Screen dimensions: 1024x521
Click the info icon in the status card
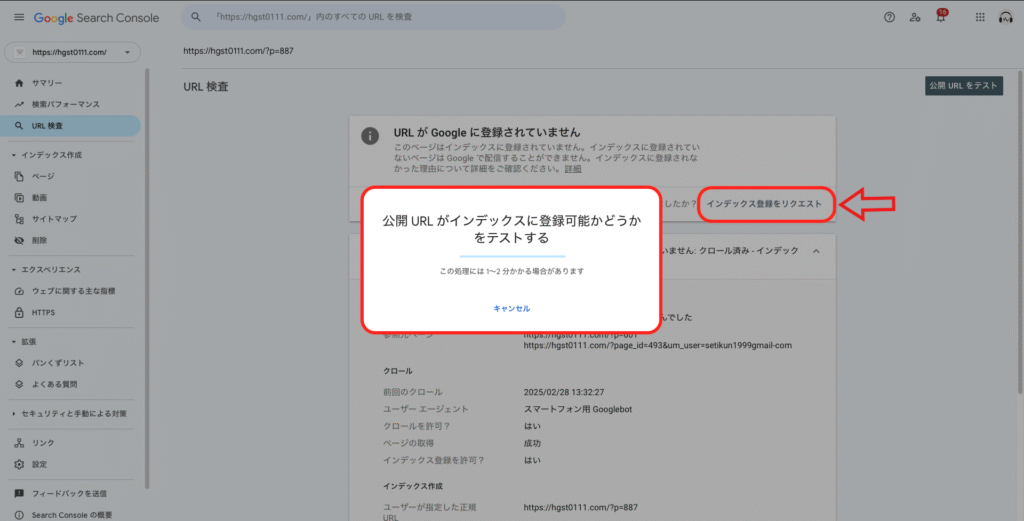pyautogui.click(x=370, y=136)
